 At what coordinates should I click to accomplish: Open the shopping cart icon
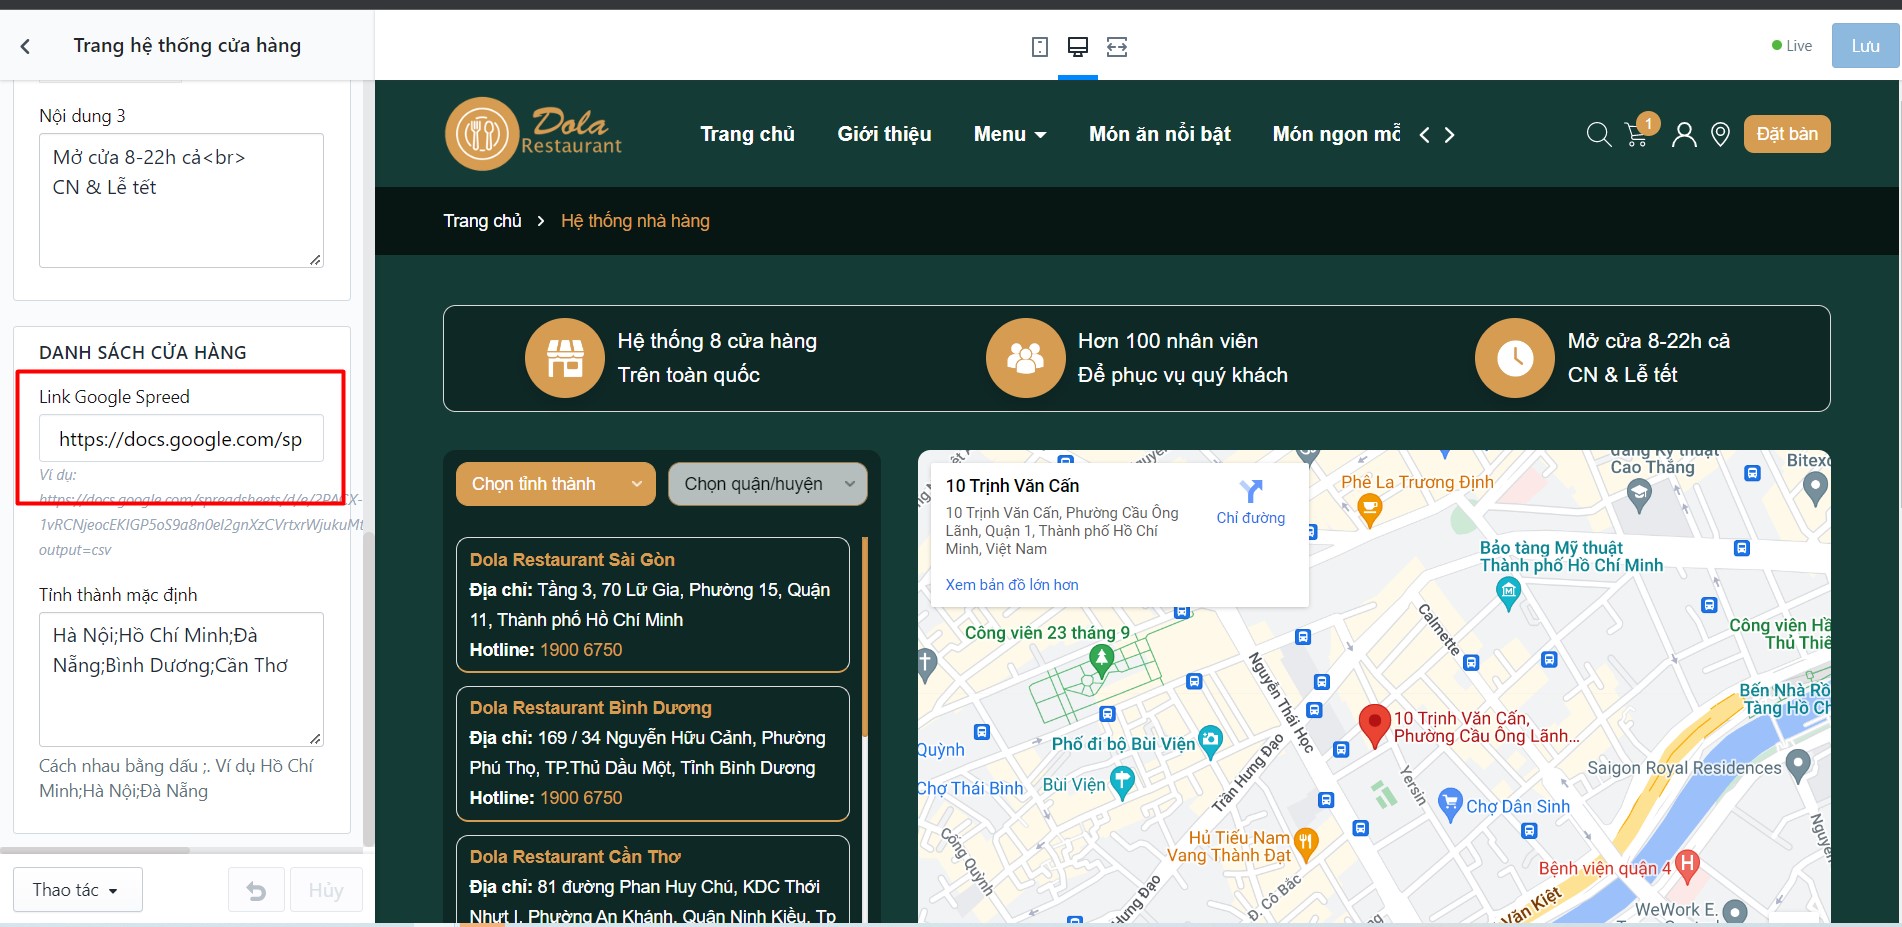pos(1637,135)
